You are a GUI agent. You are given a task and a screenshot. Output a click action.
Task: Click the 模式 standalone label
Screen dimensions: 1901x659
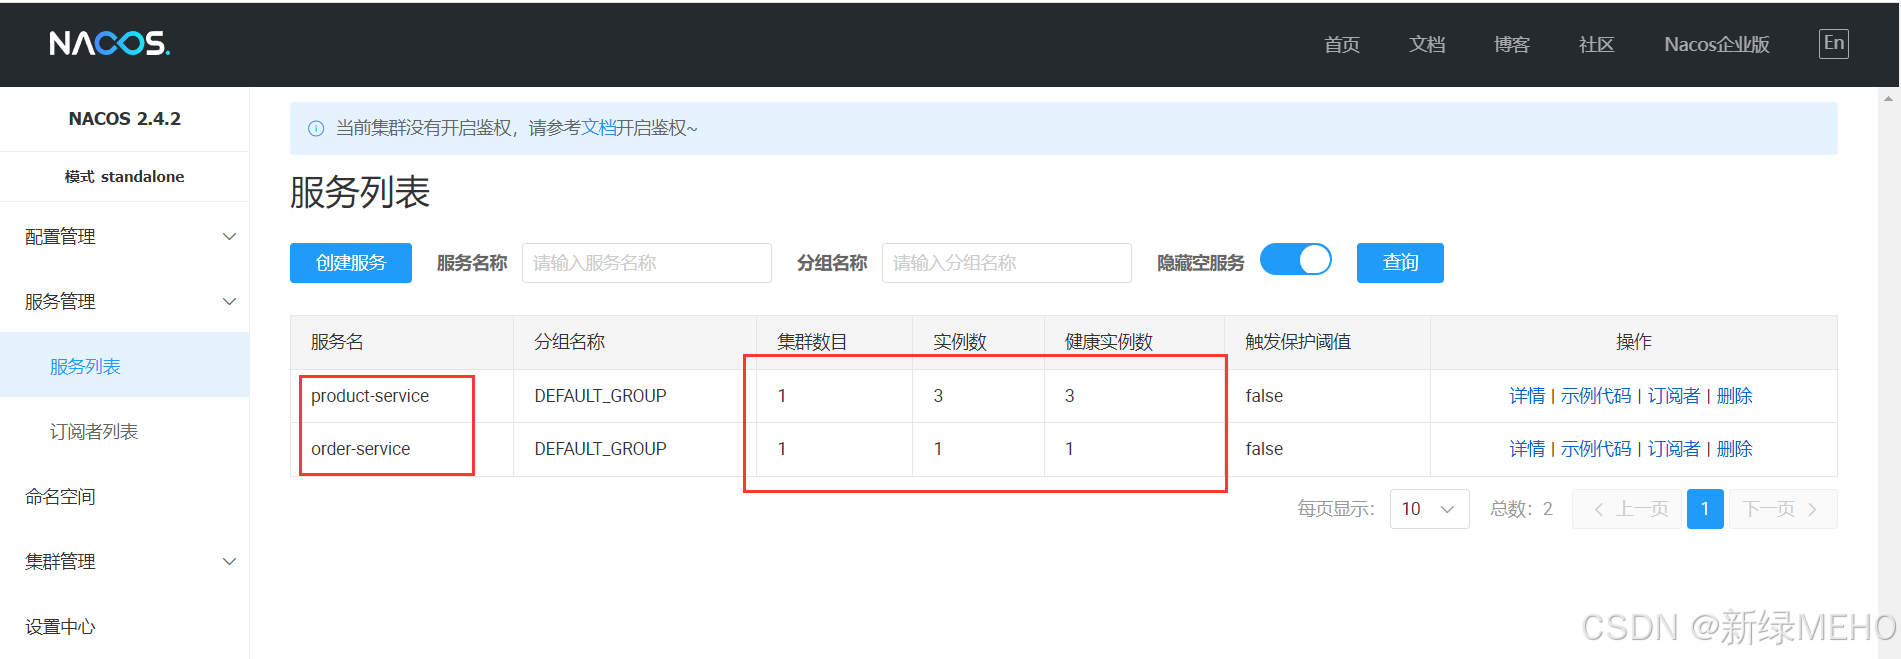125,177
